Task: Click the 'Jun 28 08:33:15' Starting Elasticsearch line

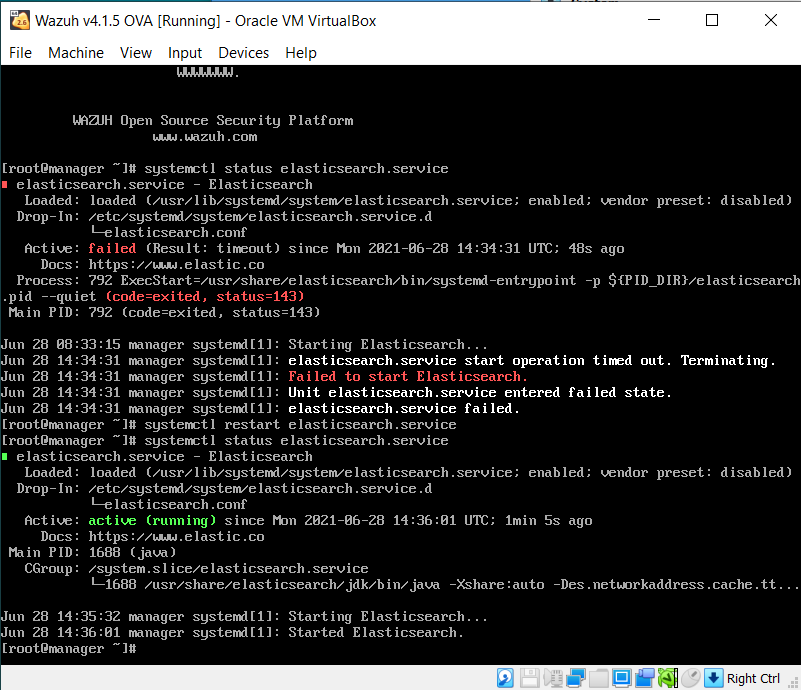Action: tap(244, 344)
